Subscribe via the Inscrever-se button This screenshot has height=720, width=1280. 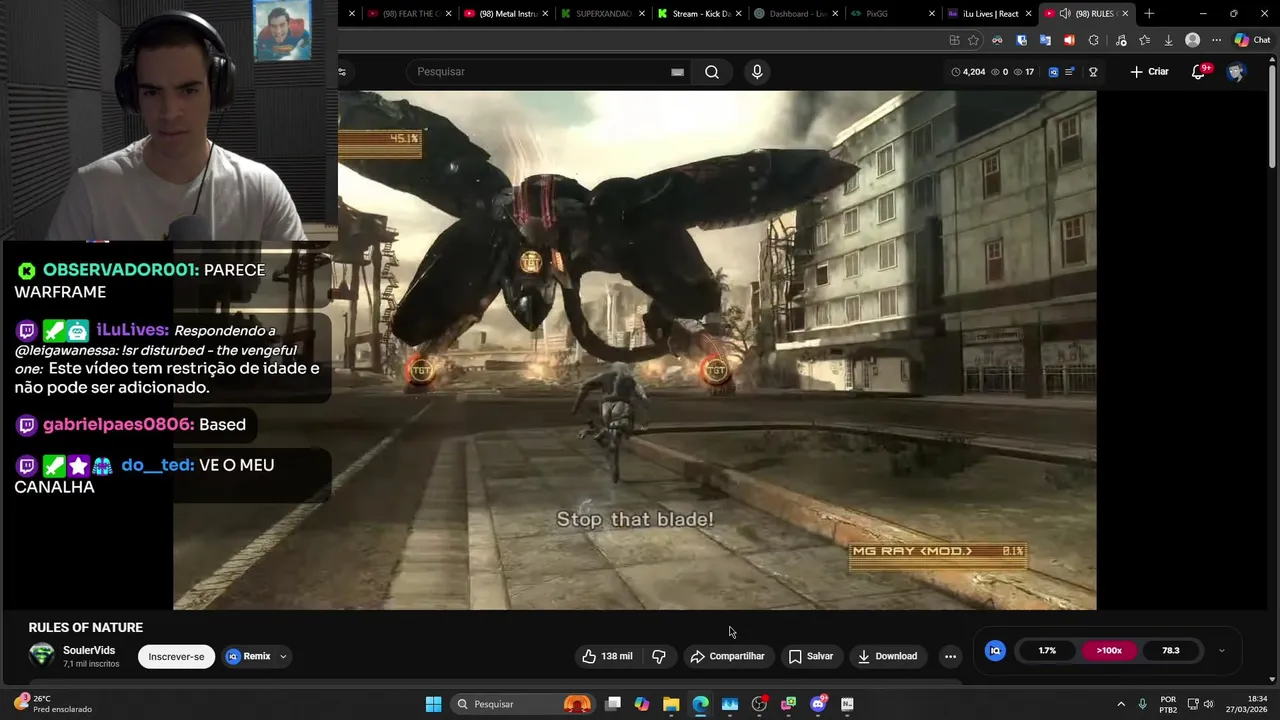click(x=176, y=657)
